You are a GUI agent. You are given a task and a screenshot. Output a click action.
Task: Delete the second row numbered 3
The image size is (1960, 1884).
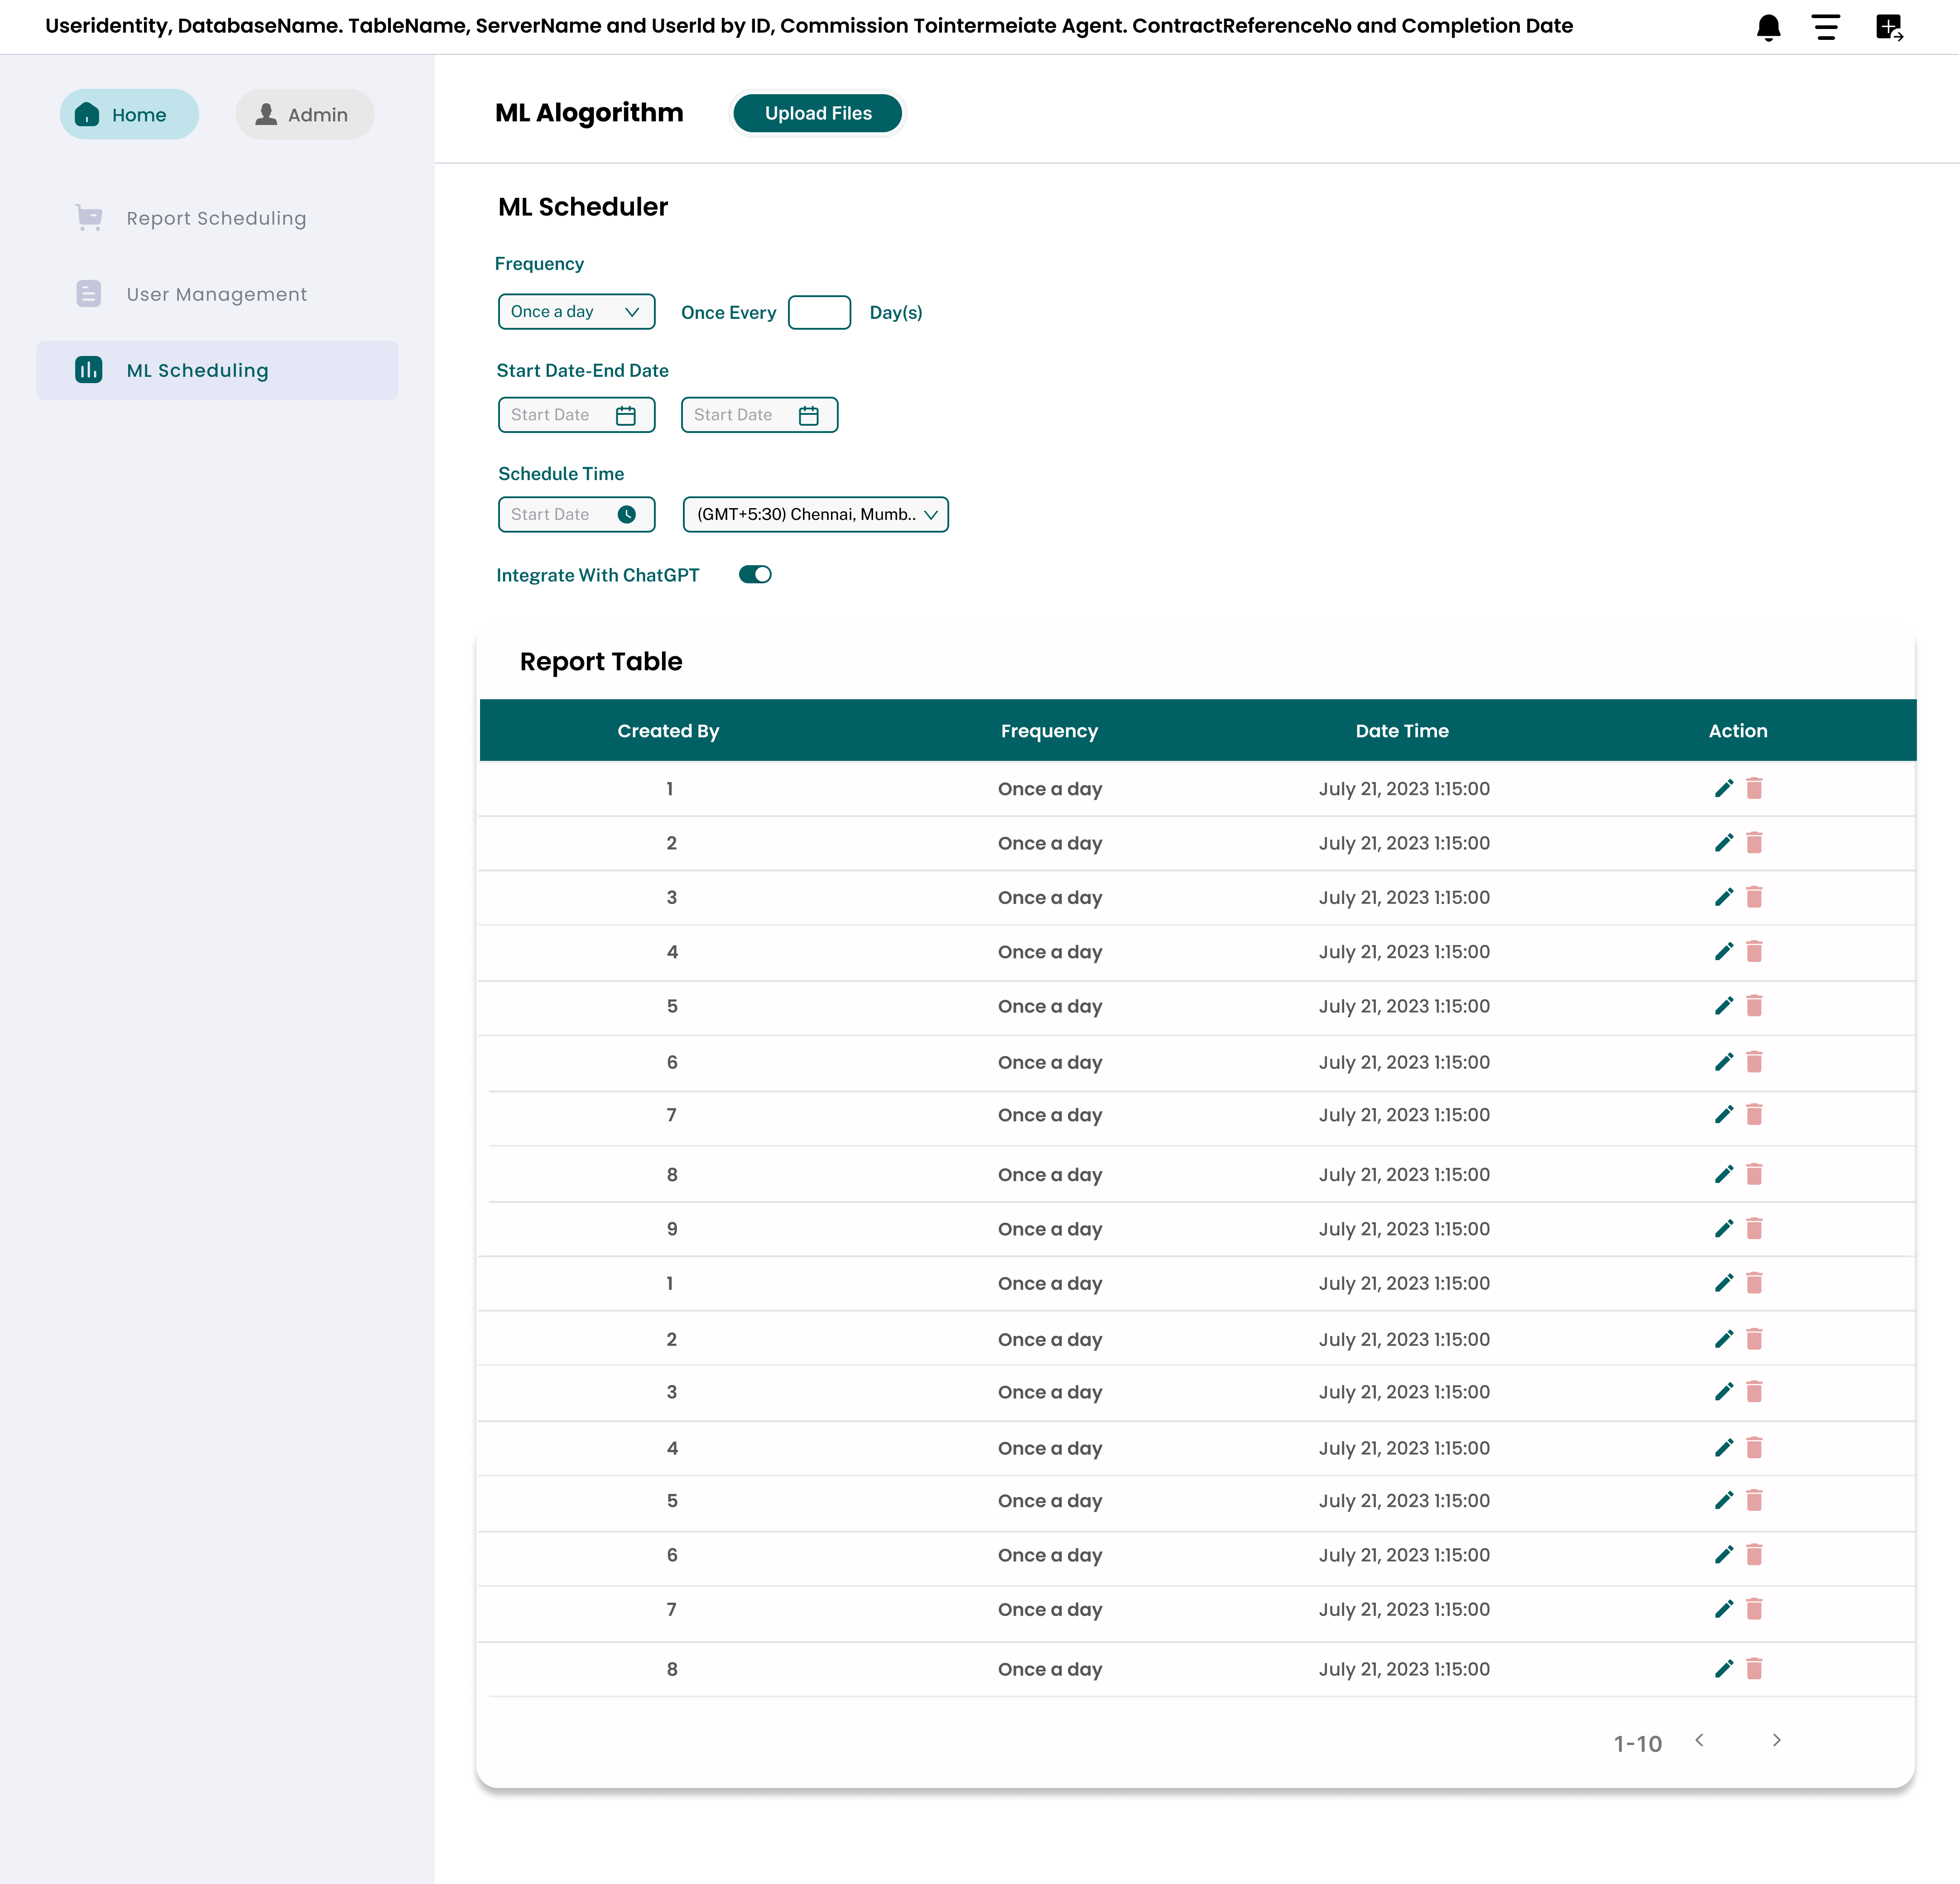[1754, 1391]
